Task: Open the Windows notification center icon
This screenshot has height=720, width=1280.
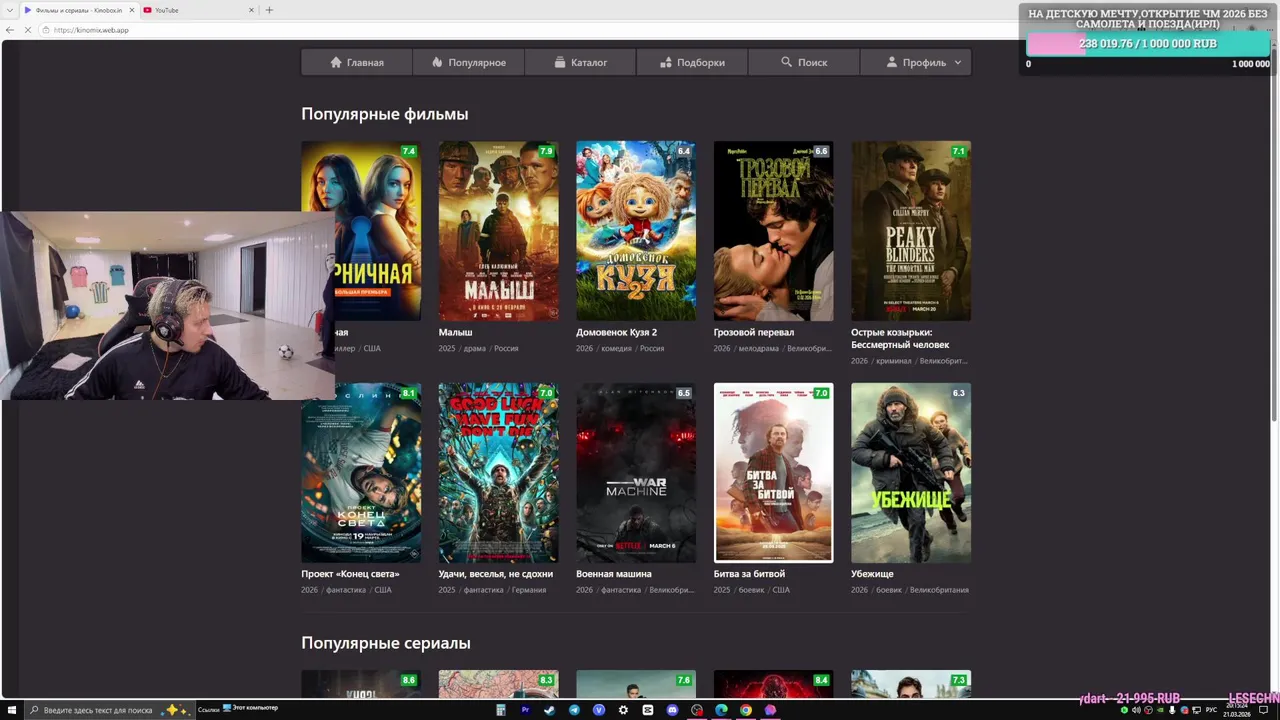Action: click(1263, 710)
